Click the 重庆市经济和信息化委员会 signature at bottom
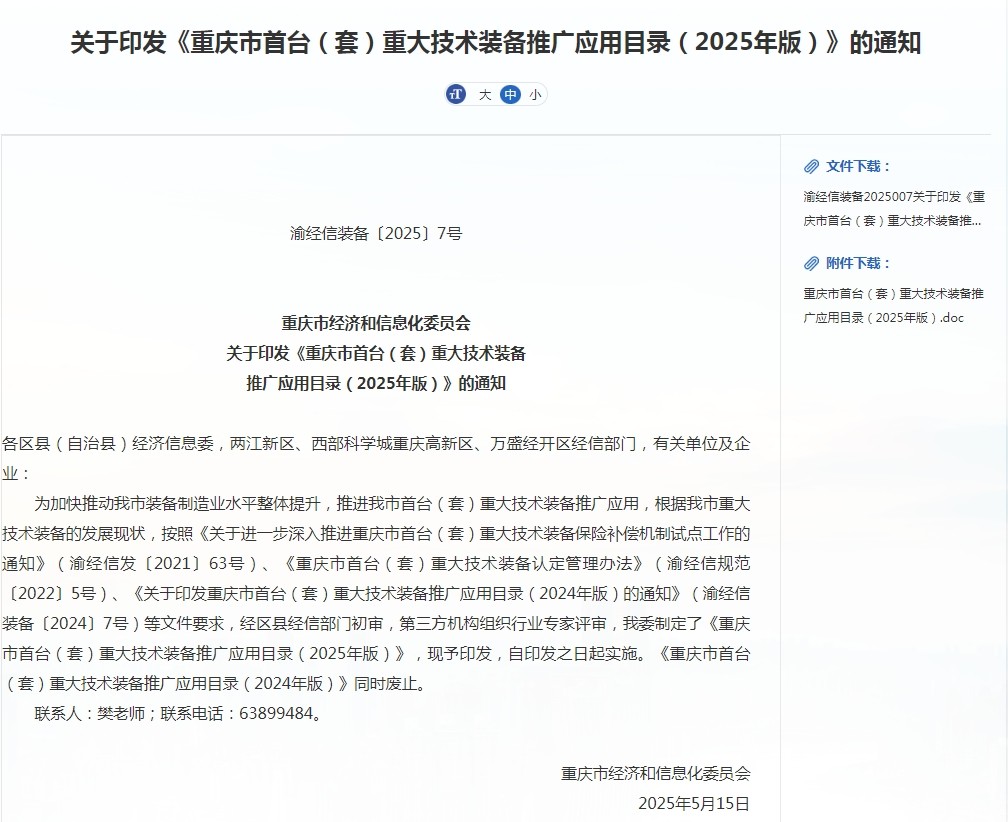 655,773
